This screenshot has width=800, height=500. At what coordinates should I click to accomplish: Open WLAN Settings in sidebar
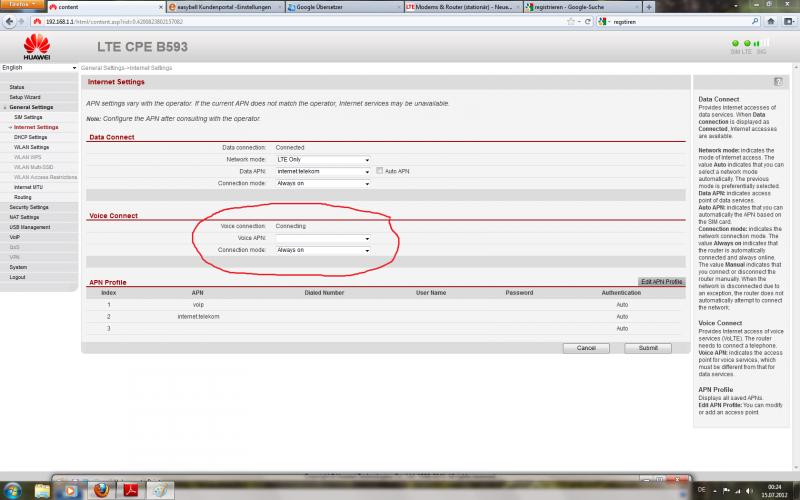[32, 147]
